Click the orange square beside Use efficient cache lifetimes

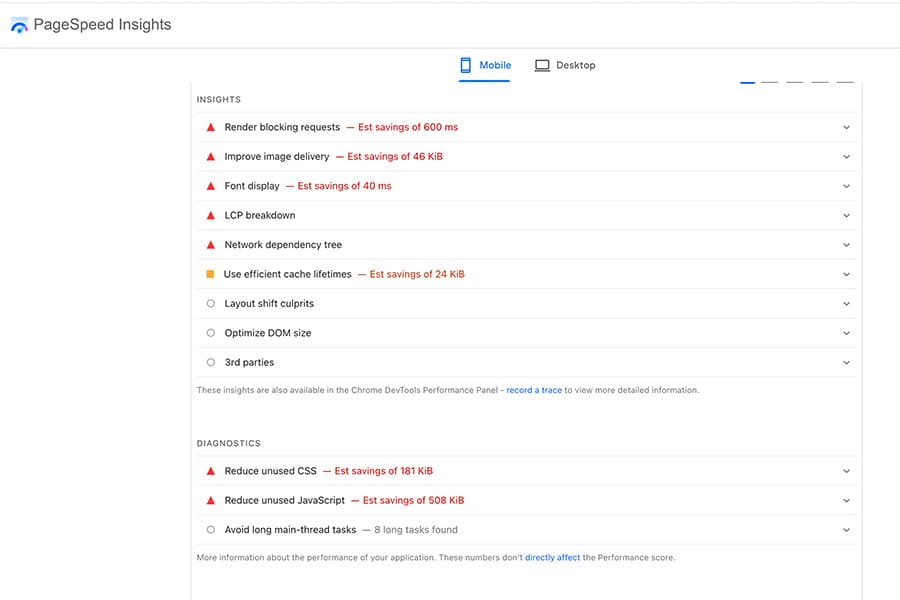(210, 274)
